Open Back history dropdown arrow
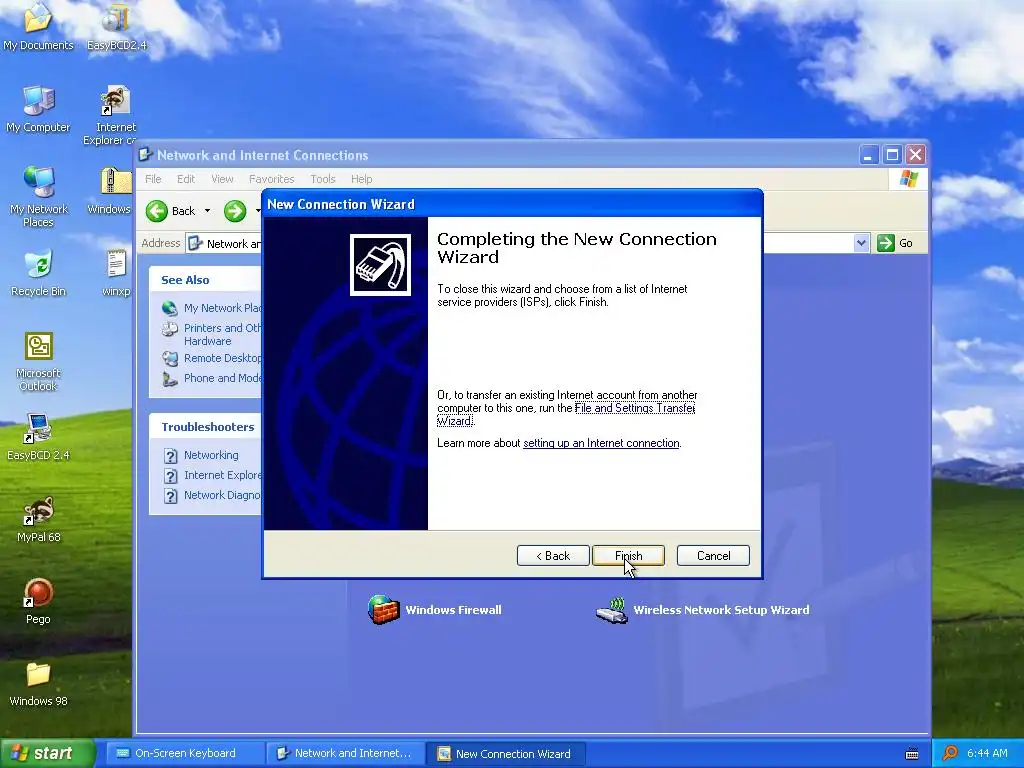The height and width of the screenshot is (768, 1024). pyautogui.click(x=207, y=211)
